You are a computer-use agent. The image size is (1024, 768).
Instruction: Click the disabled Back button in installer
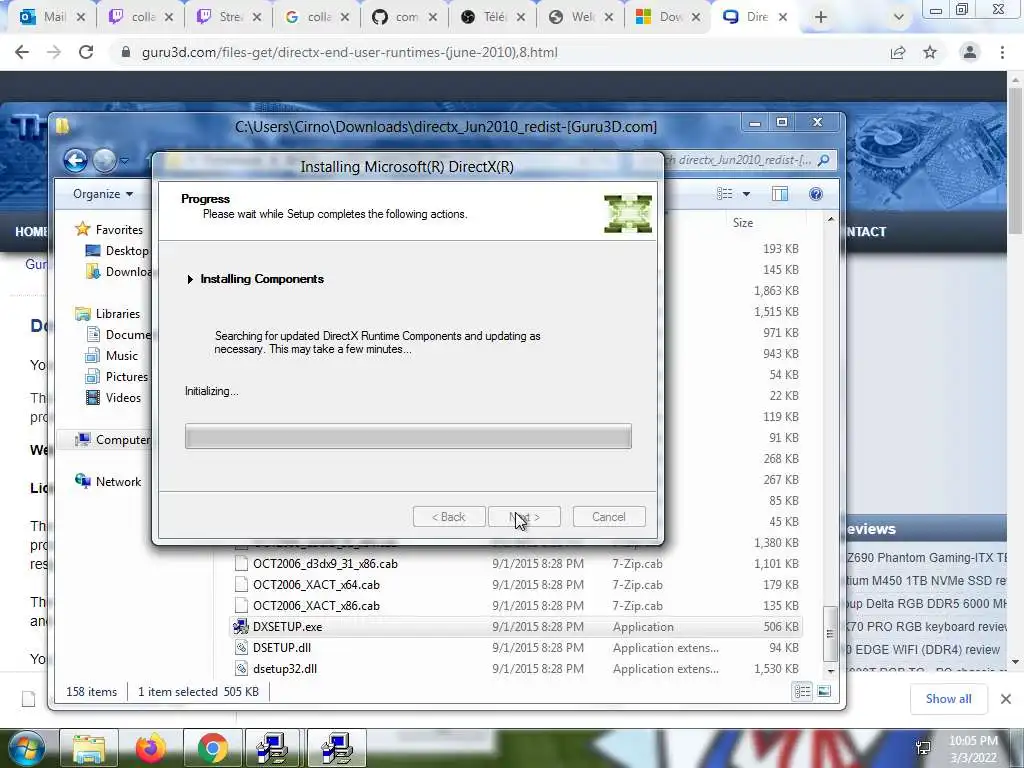pyautogui.click(x=449, y=517)
